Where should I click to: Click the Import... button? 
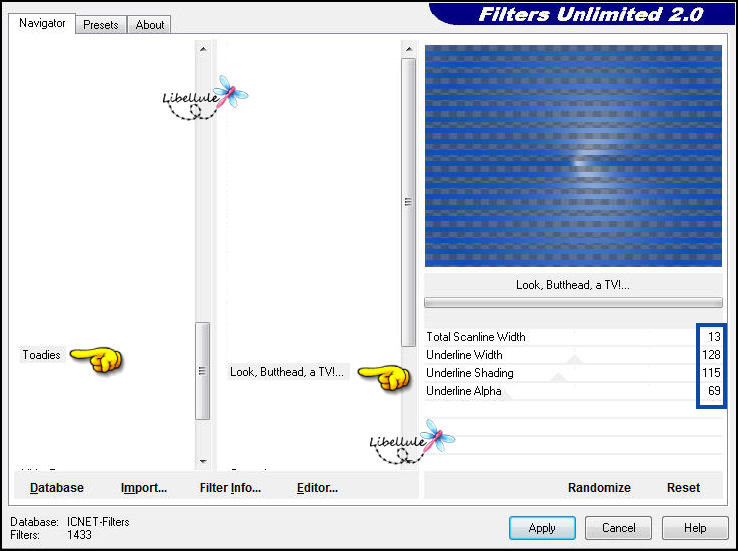[x=144, y=487]
